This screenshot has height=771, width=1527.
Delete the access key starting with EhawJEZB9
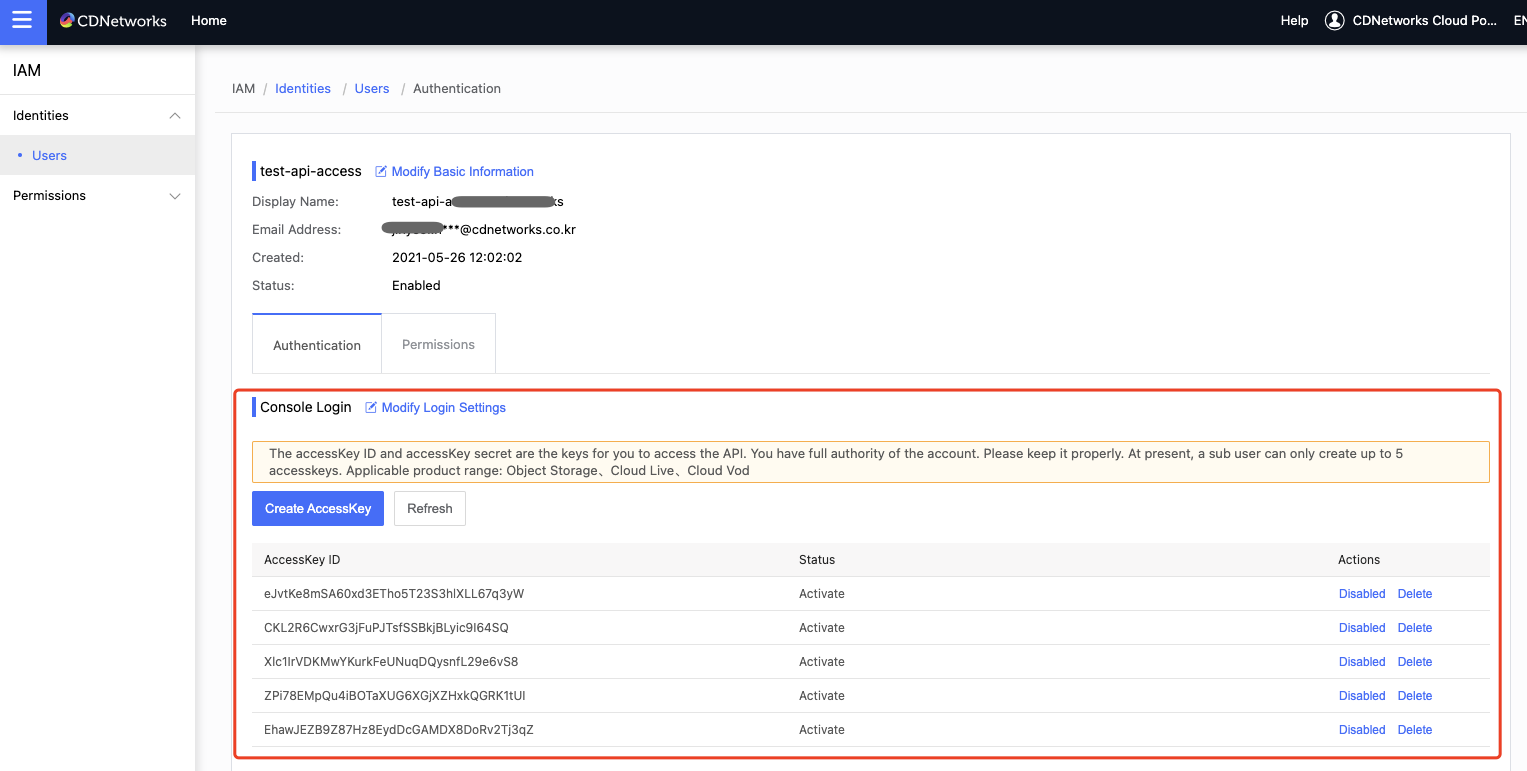[x=1415, y=730]
